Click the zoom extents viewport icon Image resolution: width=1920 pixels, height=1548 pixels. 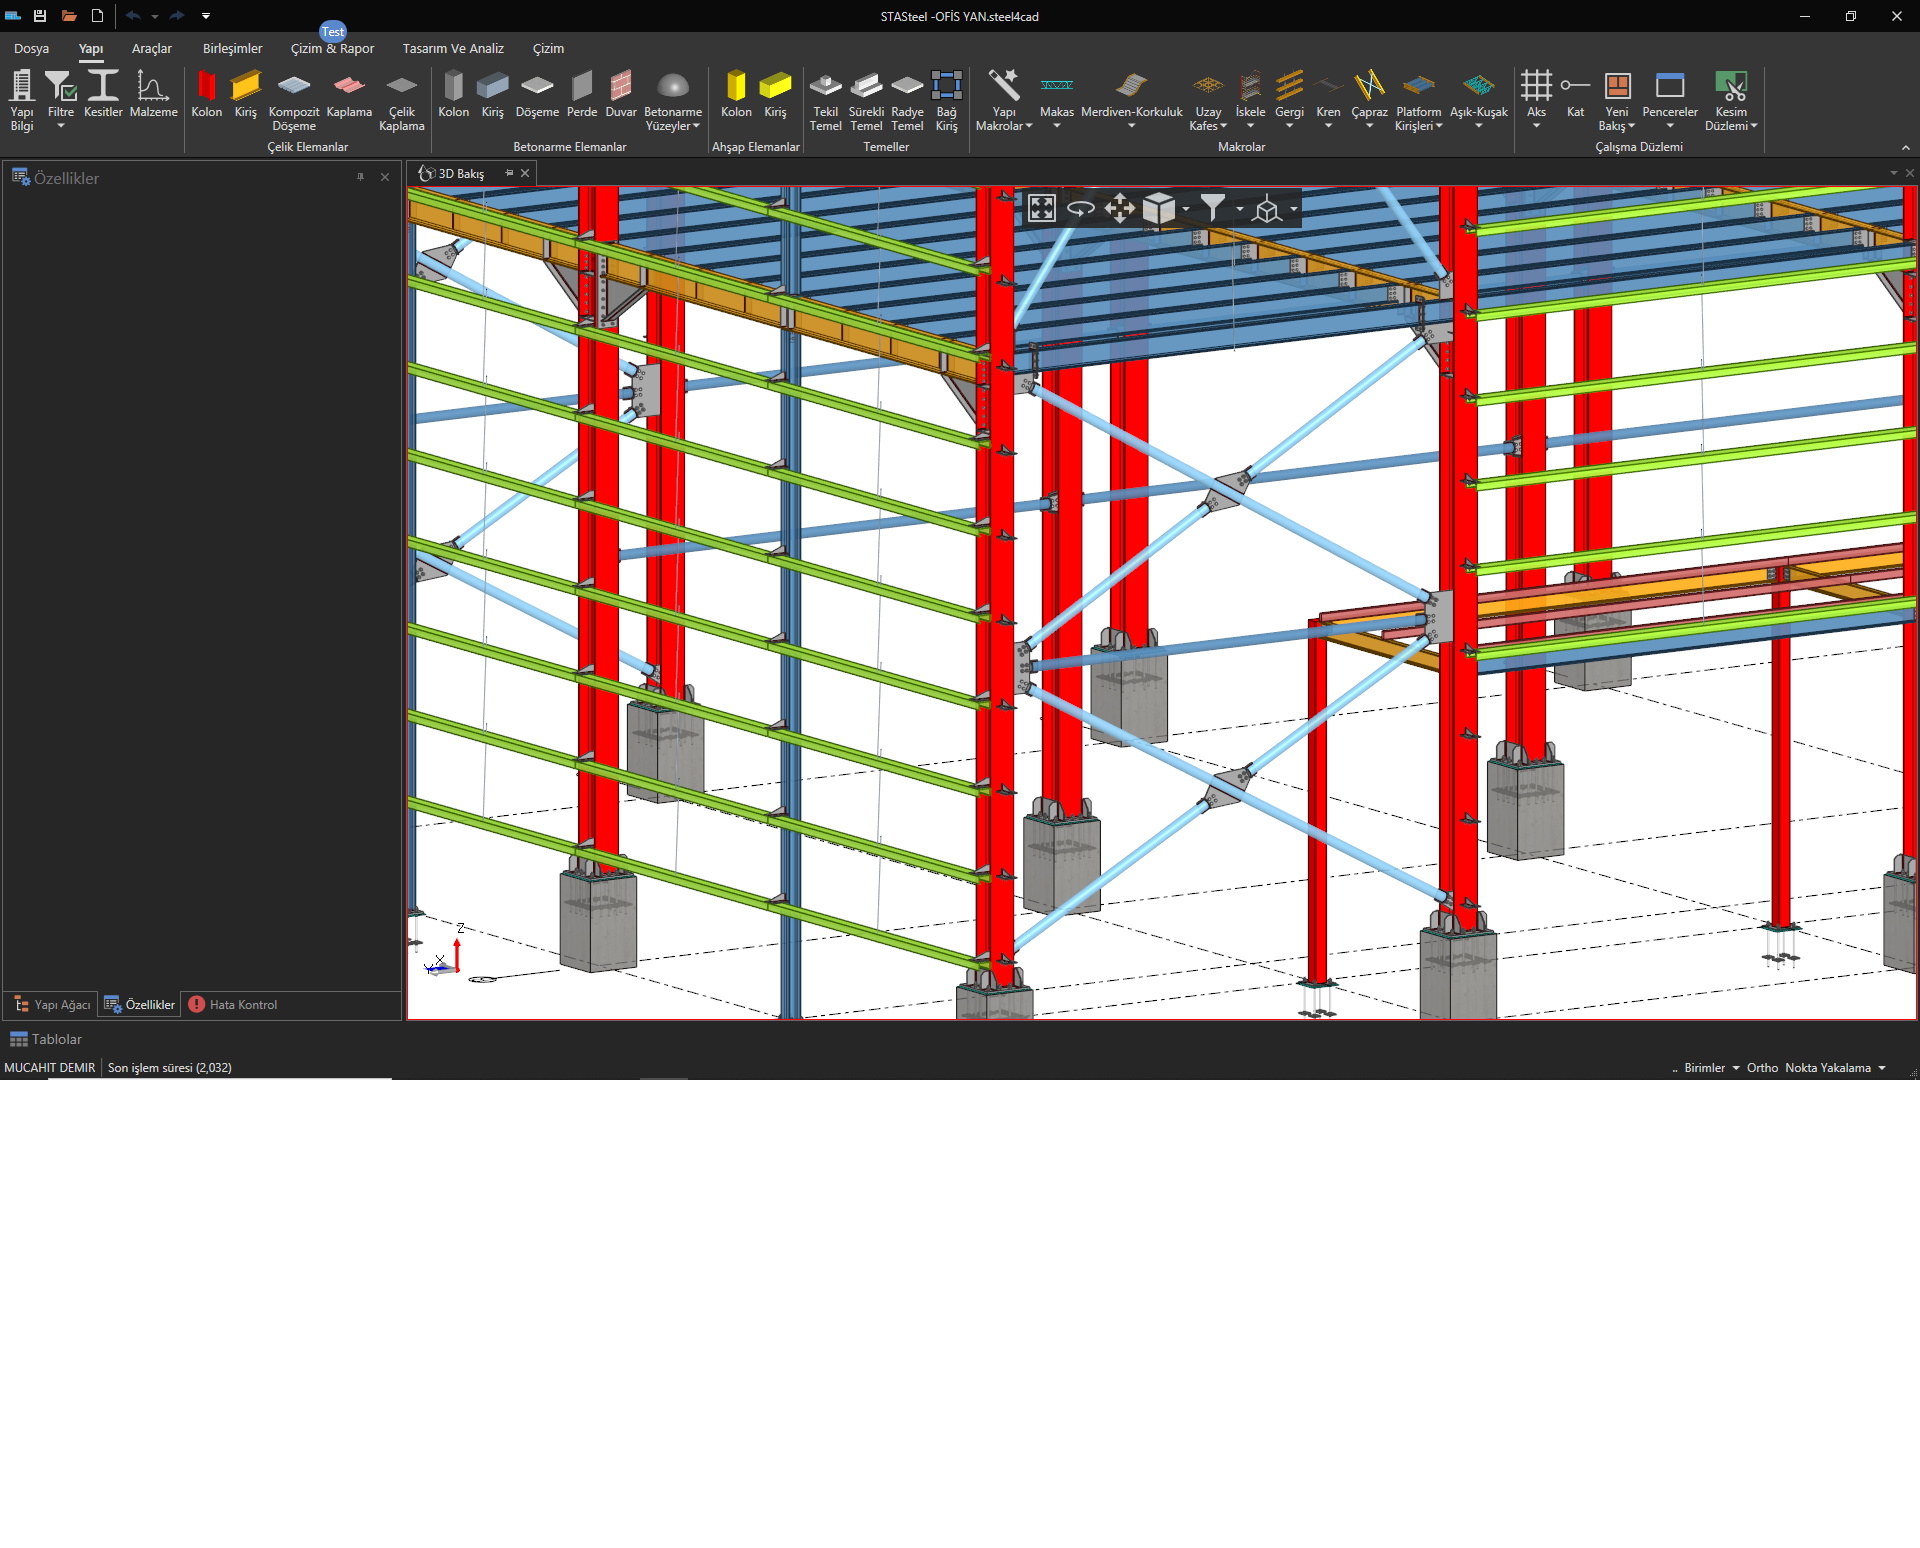1041,208
